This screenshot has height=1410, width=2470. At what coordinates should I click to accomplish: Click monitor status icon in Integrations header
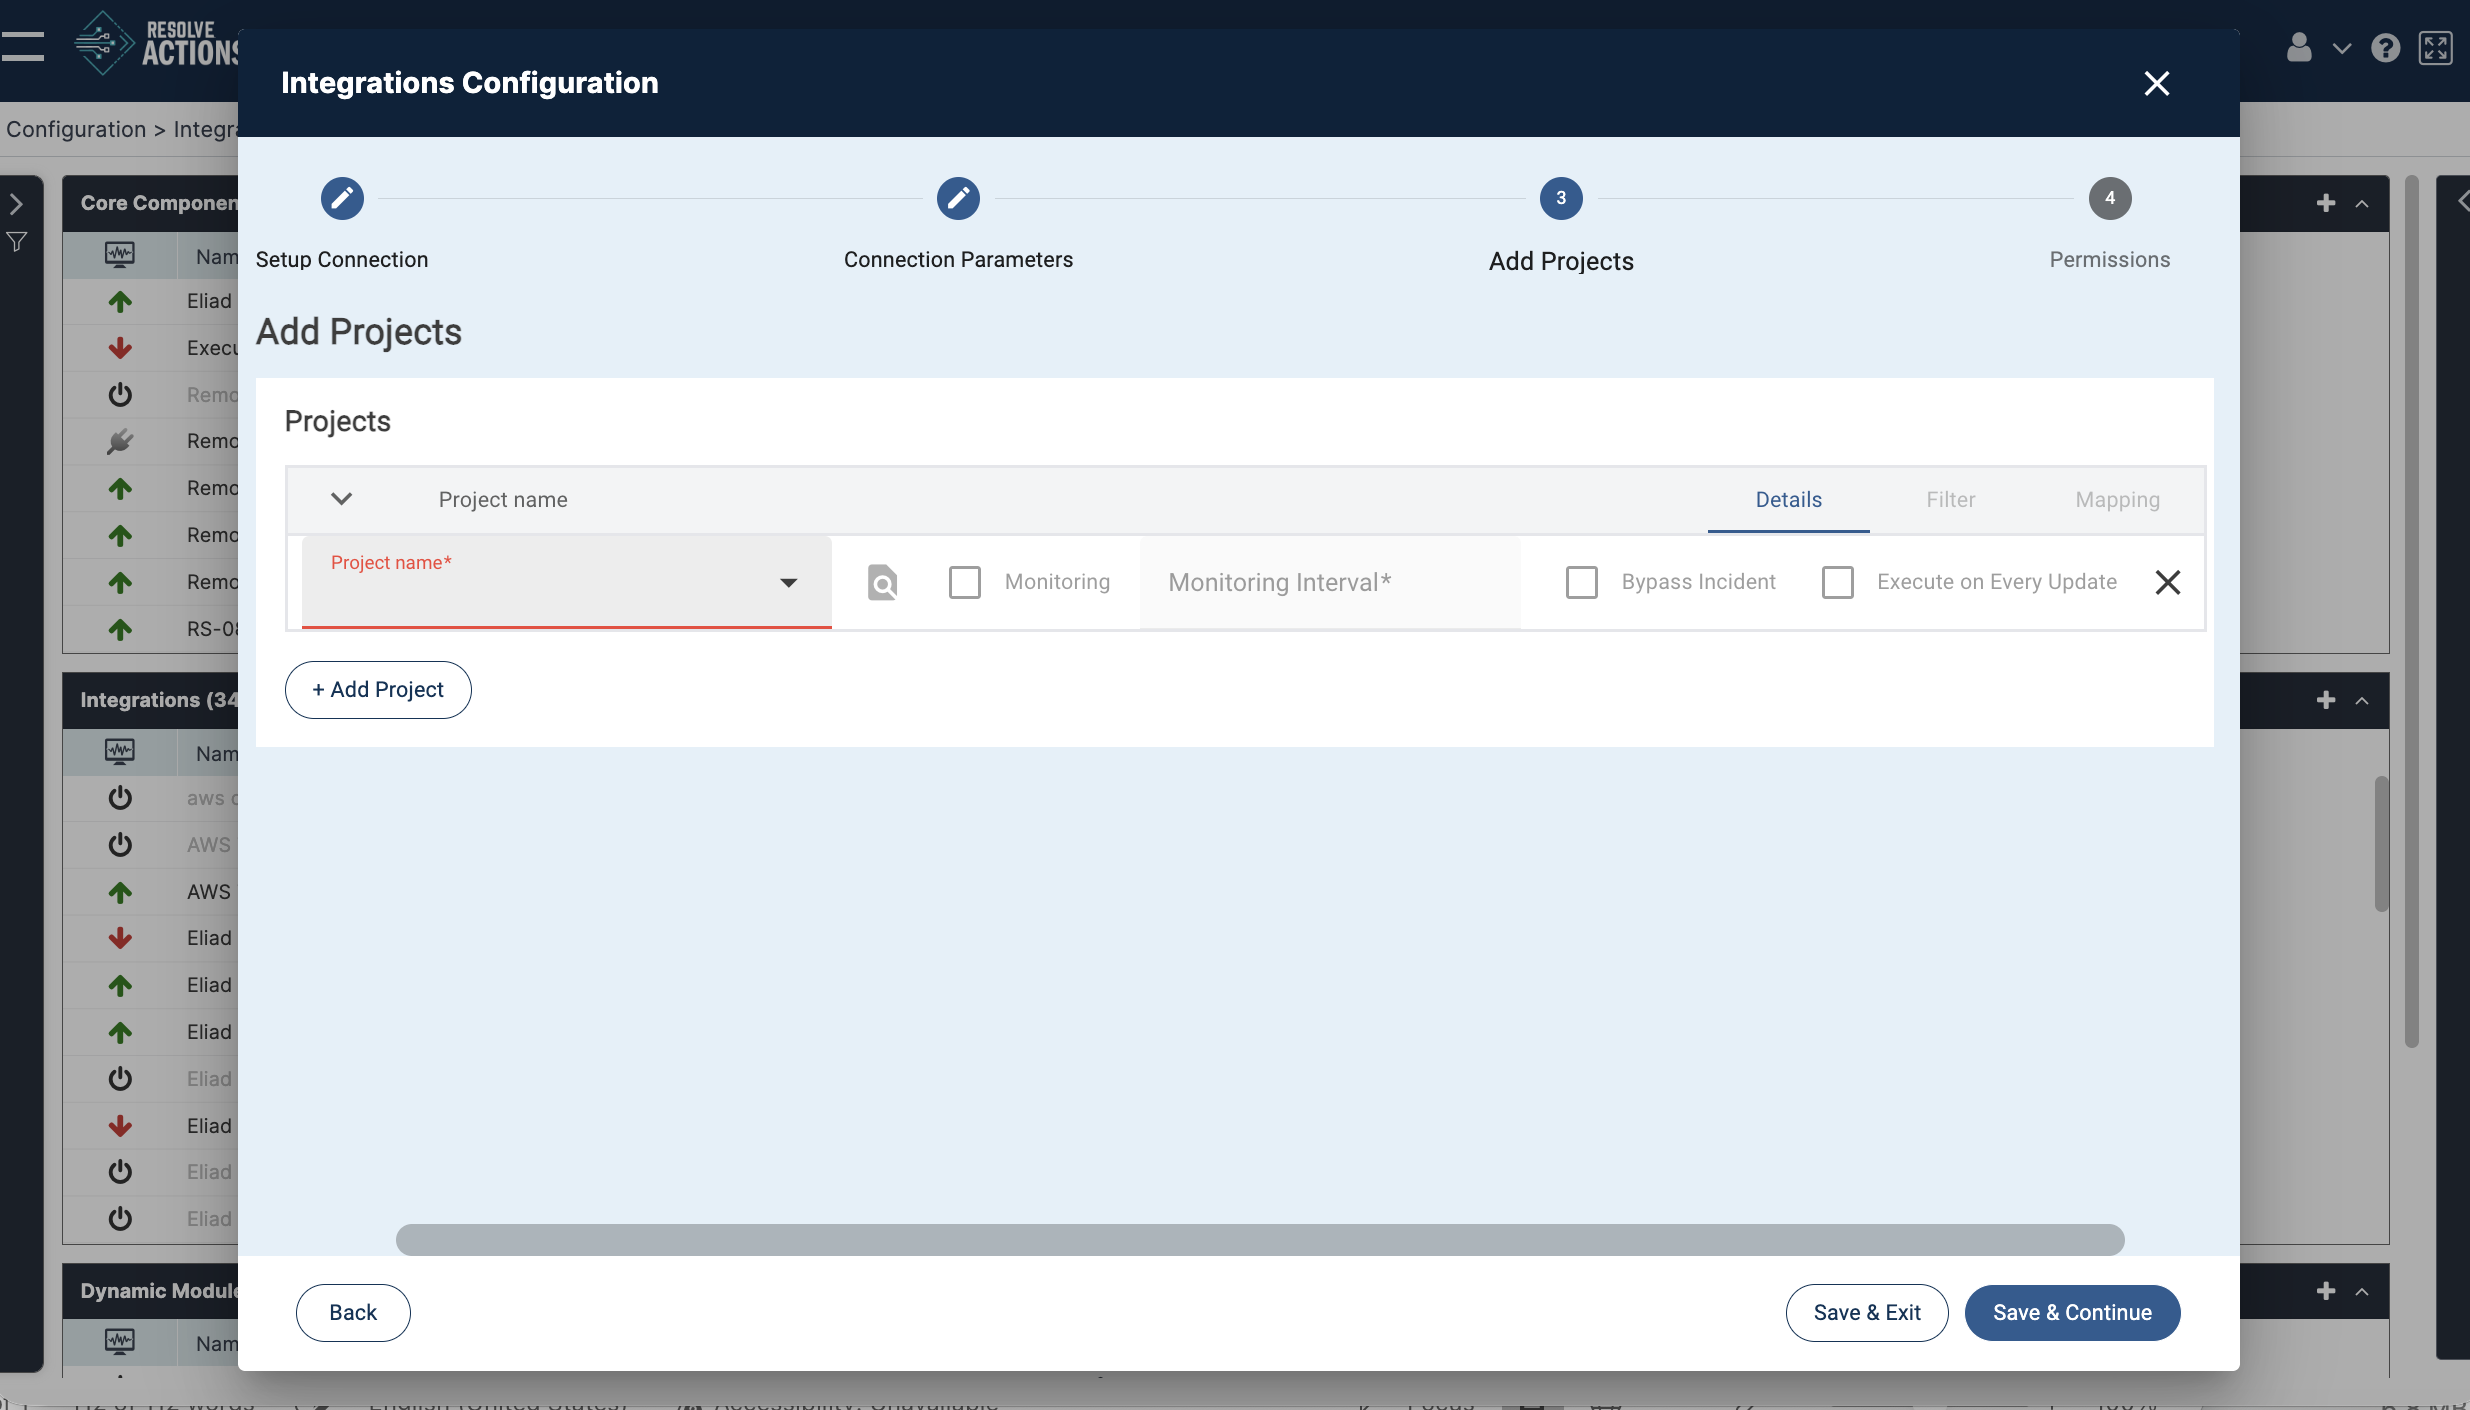point(120,752)
